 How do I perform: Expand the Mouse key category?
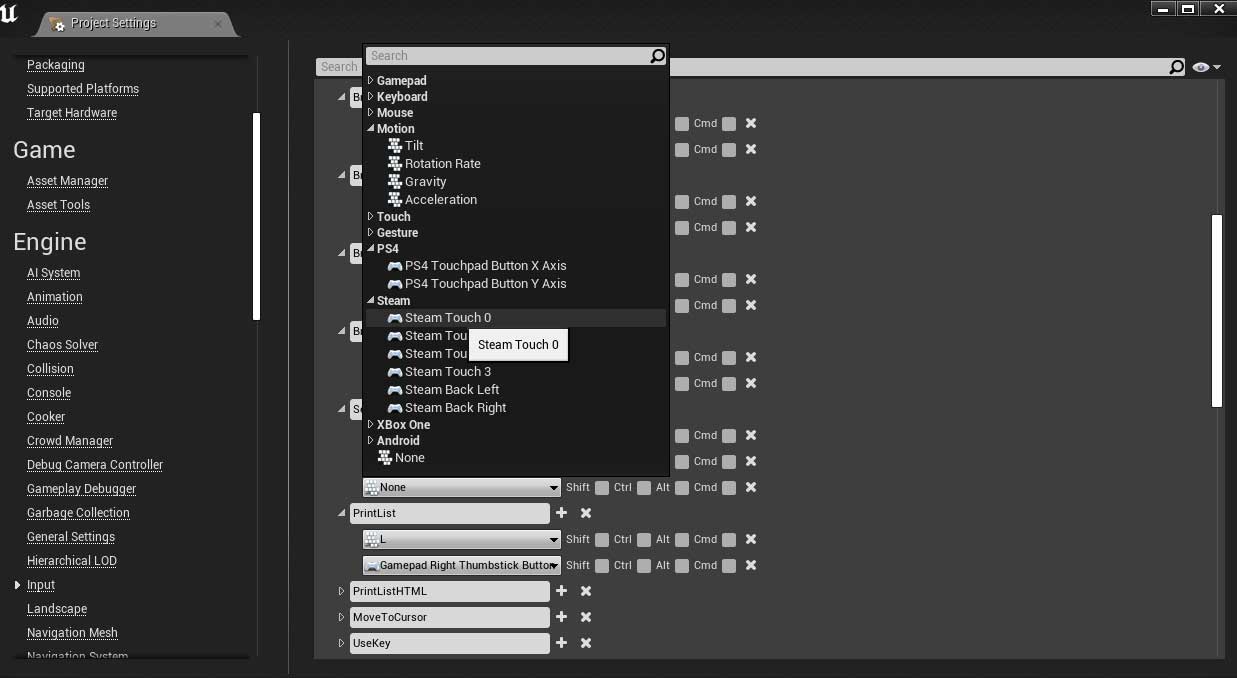(x=371, y=113)
